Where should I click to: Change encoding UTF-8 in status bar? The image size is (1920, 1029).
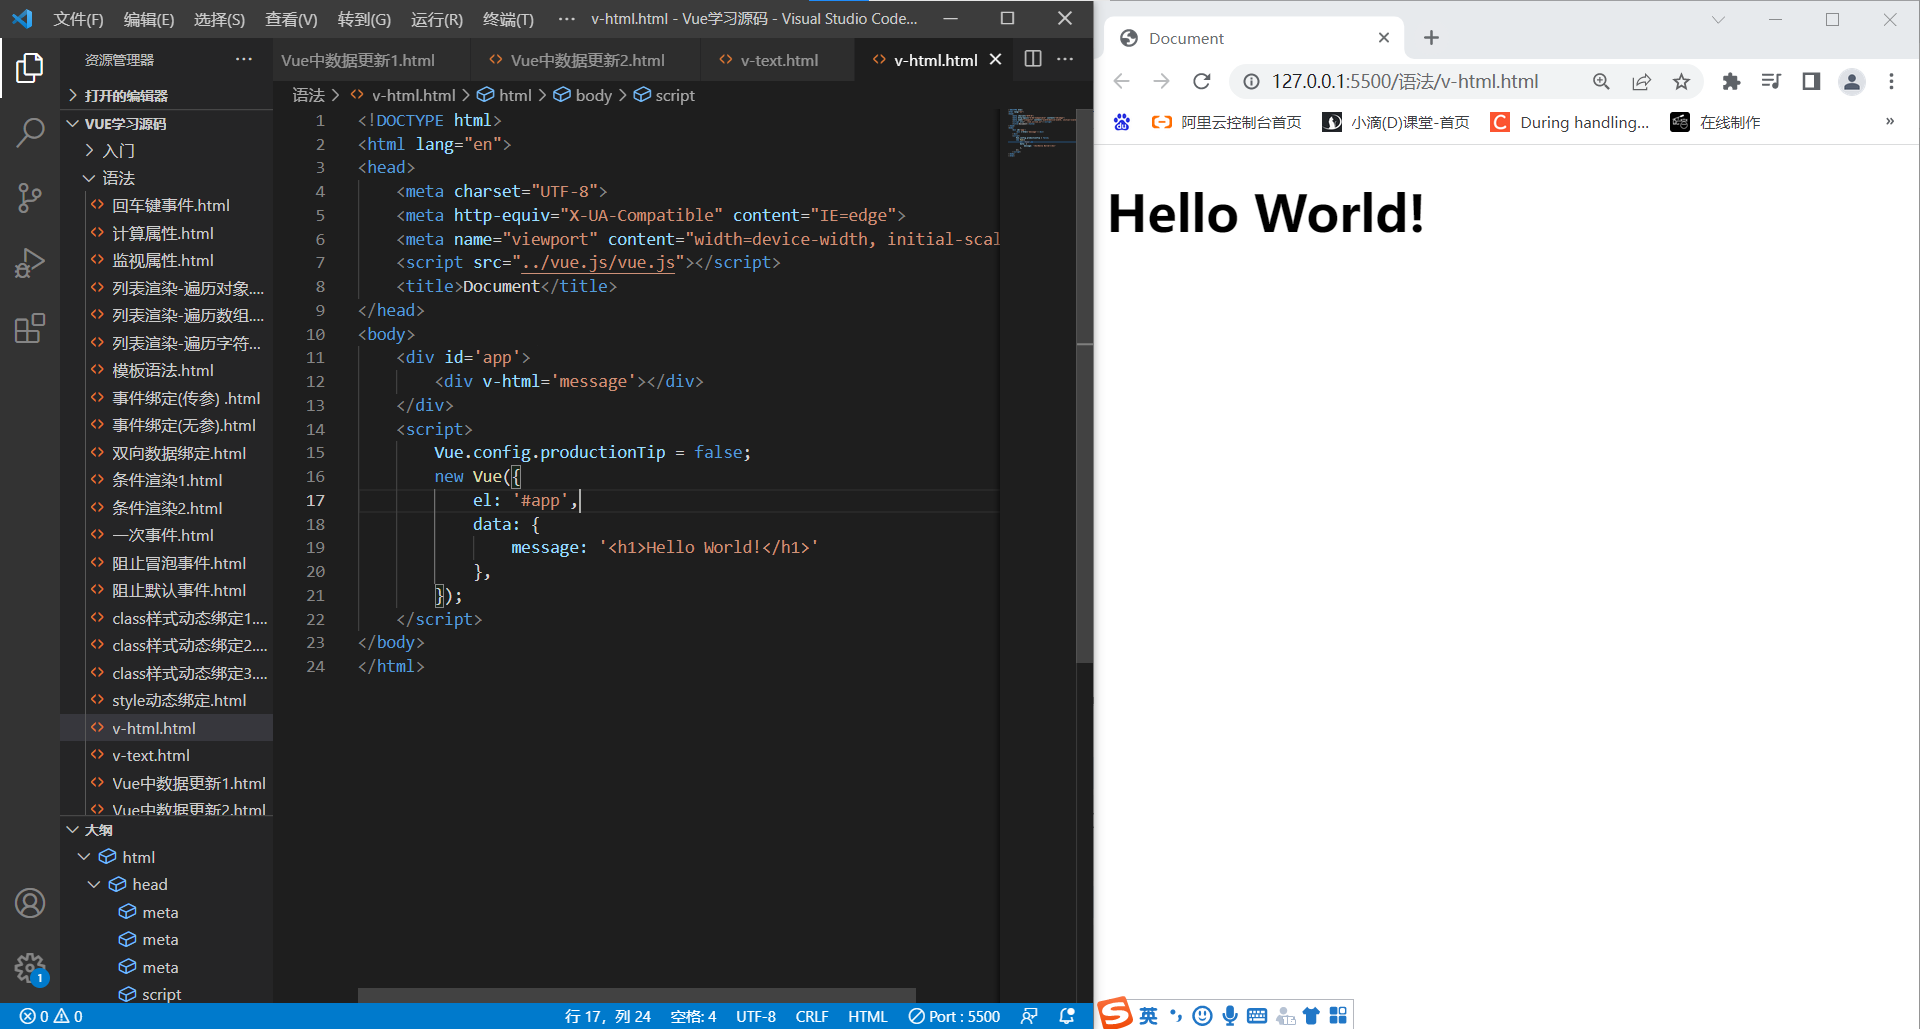click(x=756, y=1016)
